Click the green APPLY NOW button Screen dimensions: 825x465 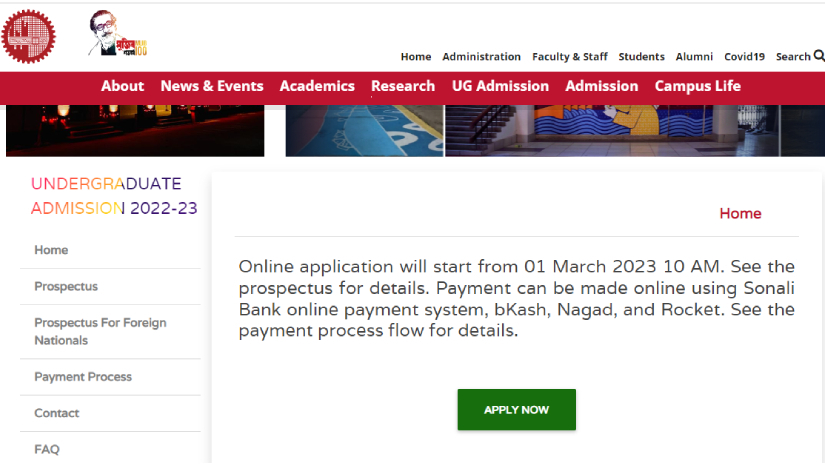517,410
